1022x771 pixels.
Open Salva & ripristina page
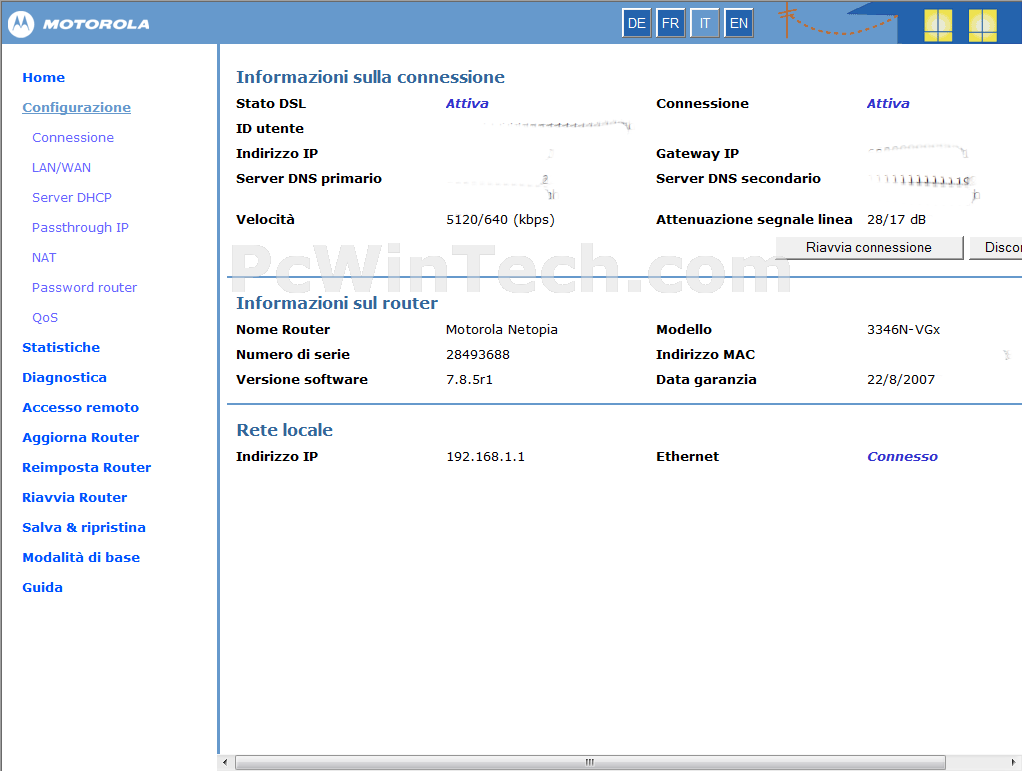pyautogui.click(x=83, y=527)
